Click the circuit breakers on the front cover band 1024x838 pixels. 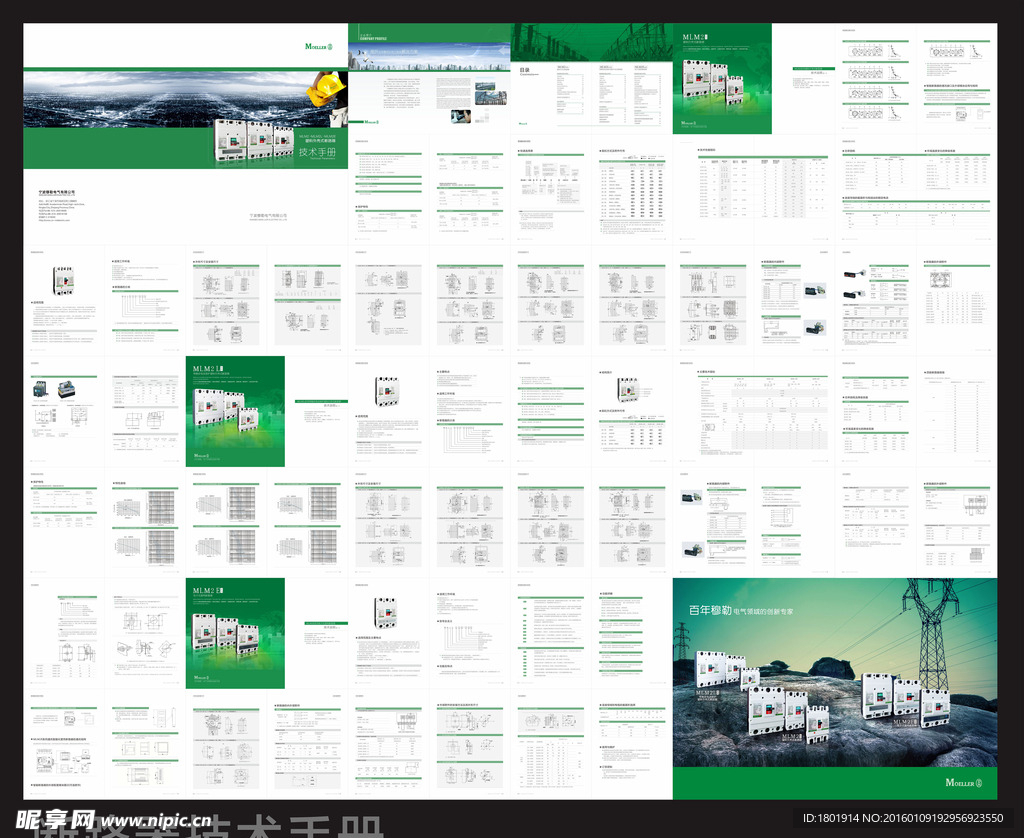coord(254,140)
